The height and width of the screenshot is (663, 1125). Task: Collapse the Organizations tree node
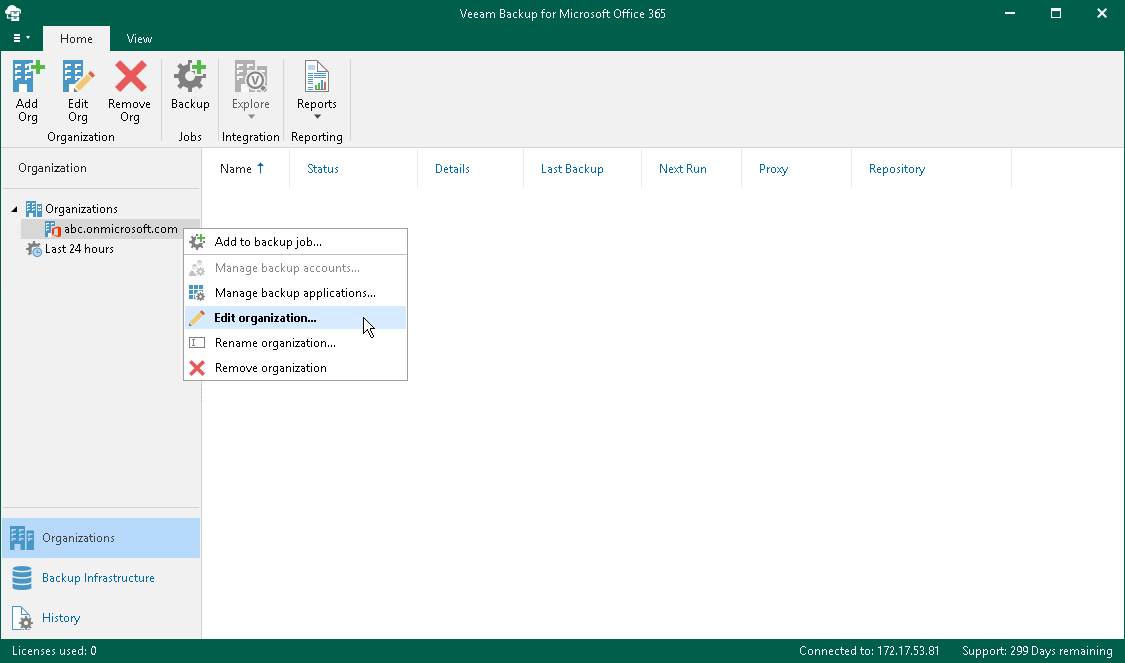coord(14,209)
